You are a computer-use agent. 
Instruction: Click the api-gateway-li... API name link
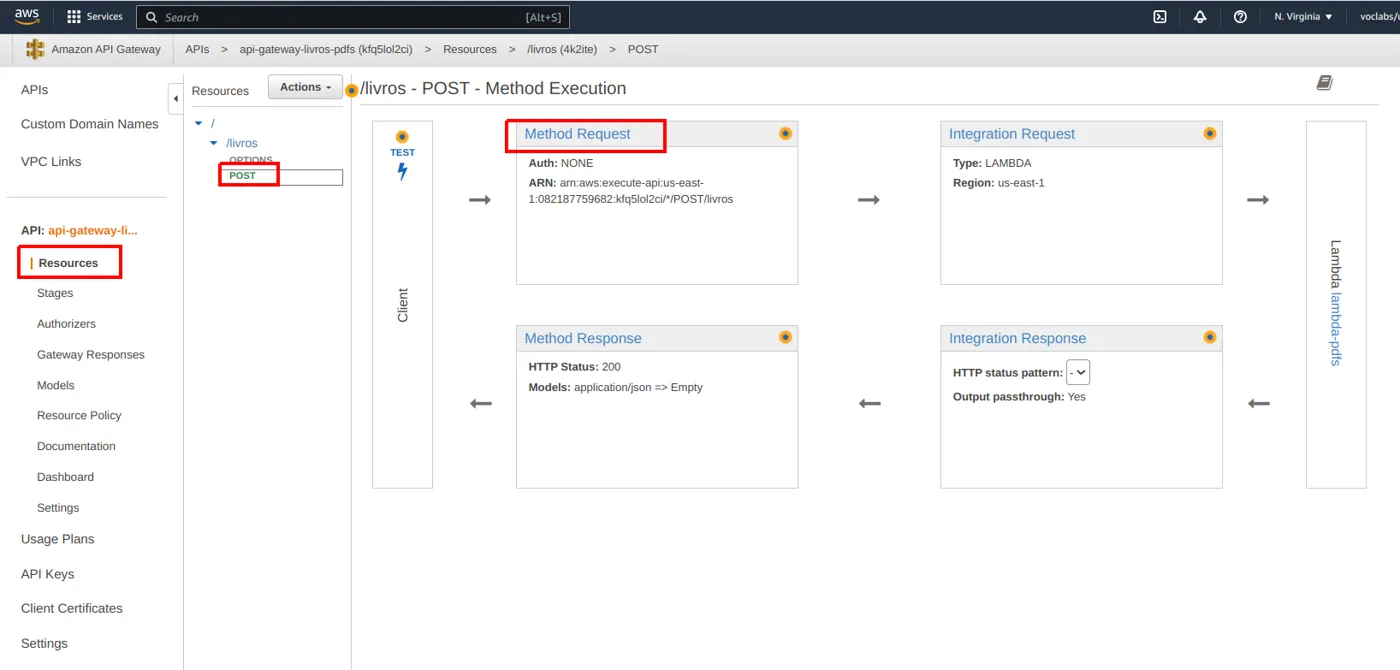pyautogui.click(x=93, y=230)
